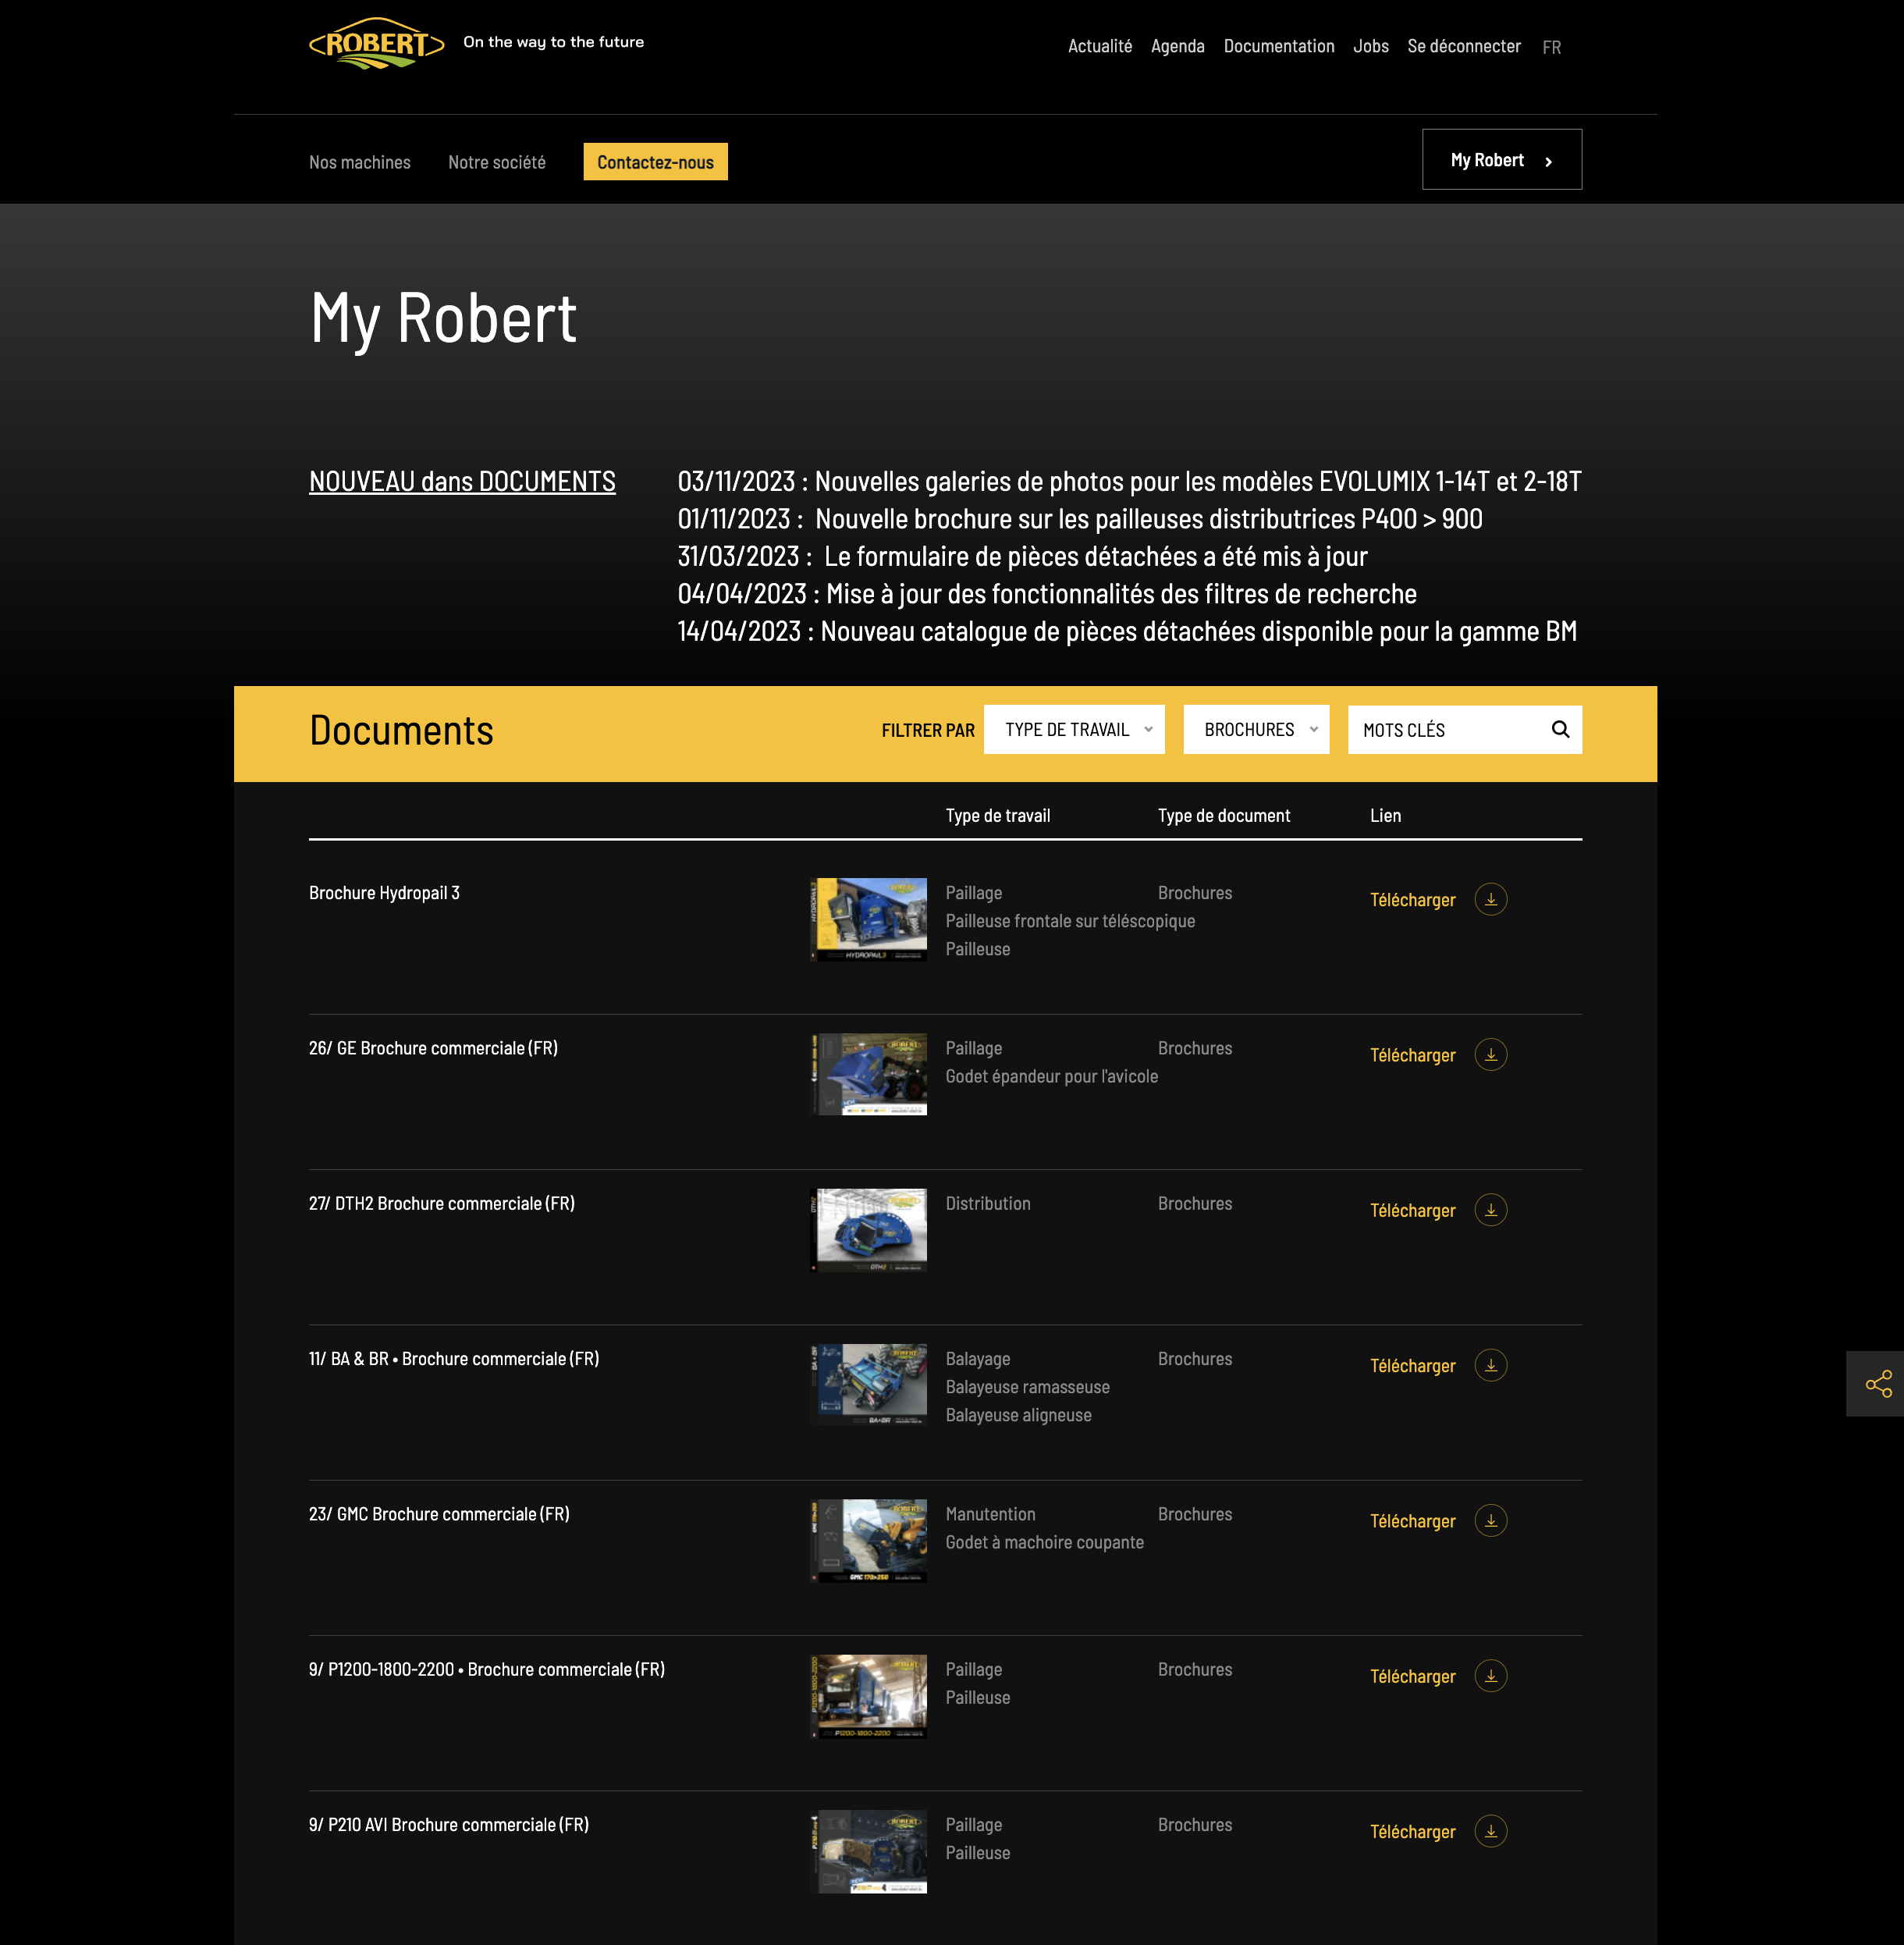Click Télécharger for 27/ DTH2 Brochure commerciale
The image size is (1904, 1945).
click(x=1412, y=1210)
